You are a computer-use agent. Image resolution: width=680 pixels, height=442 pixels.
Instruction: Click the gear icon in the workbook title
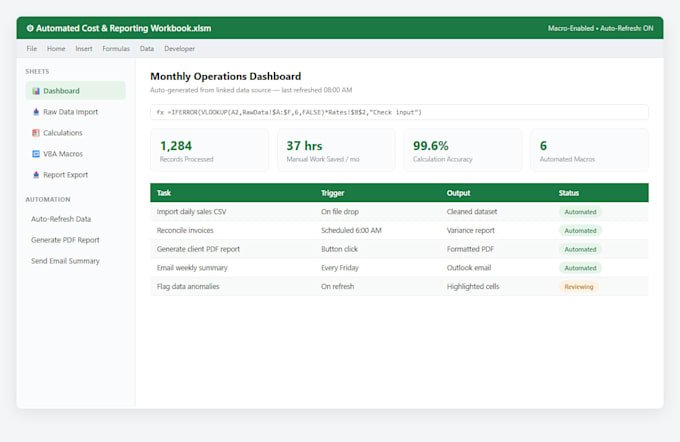click(x=30, y=28)
